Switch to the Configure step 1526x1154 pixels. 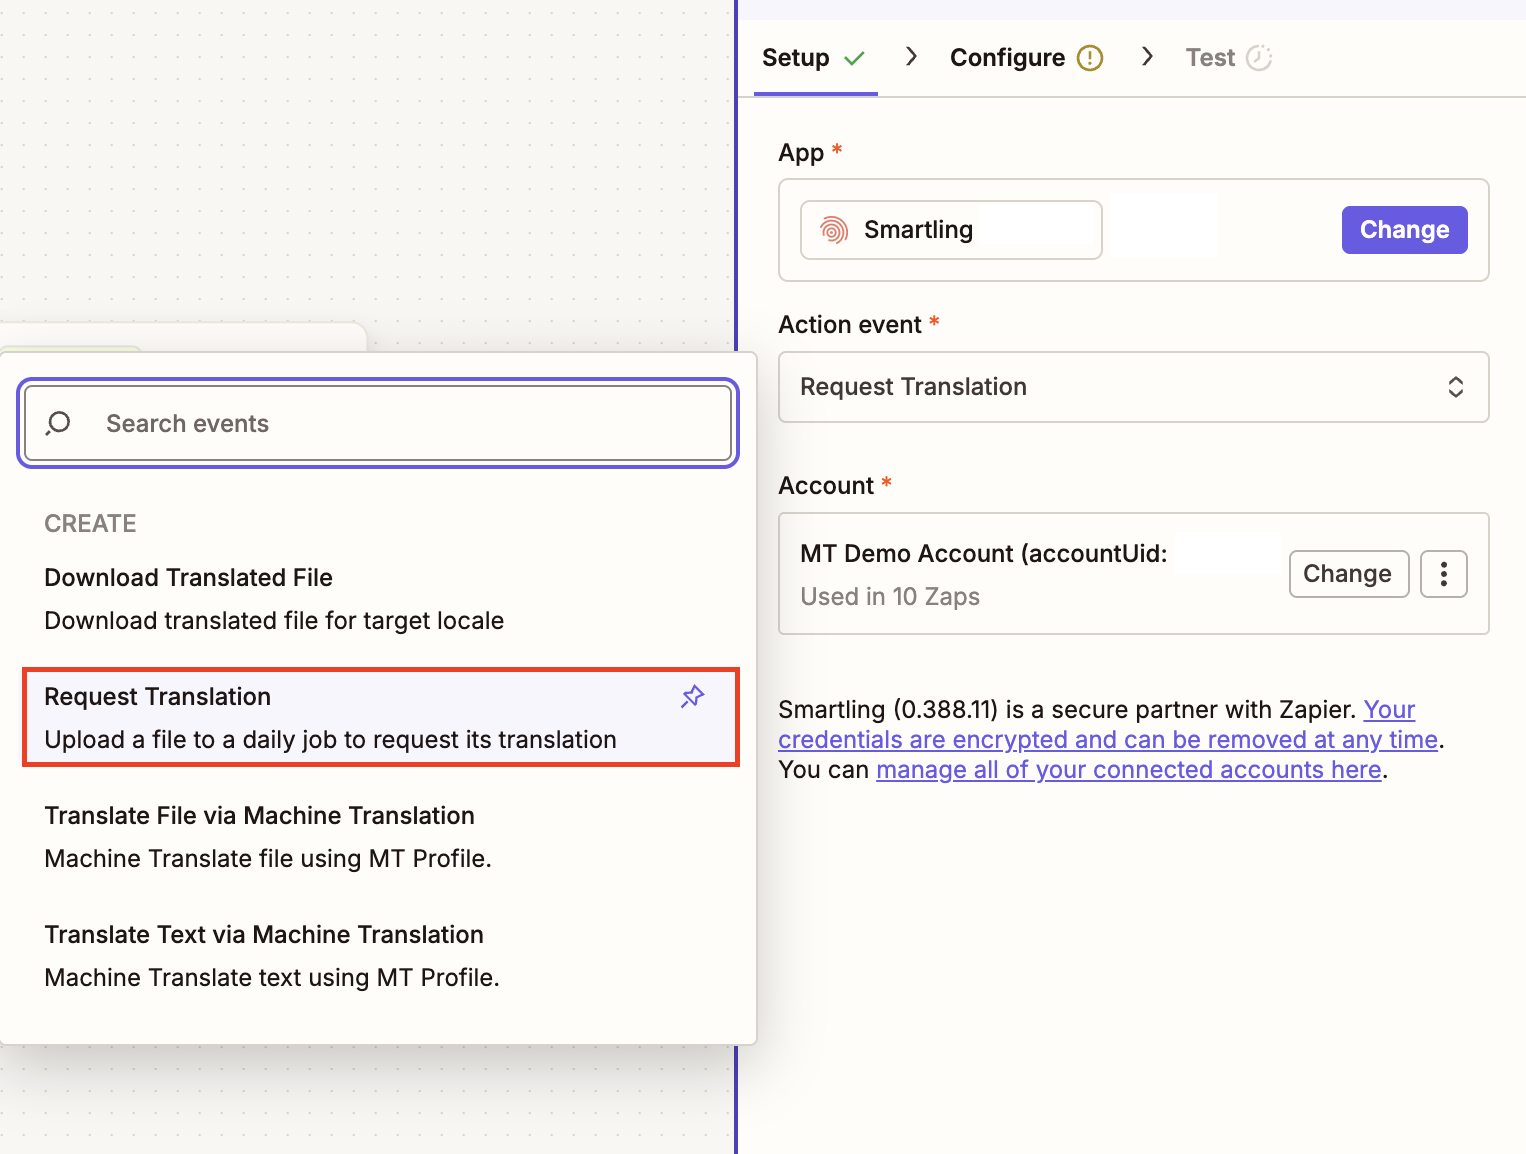point(1006,57)
